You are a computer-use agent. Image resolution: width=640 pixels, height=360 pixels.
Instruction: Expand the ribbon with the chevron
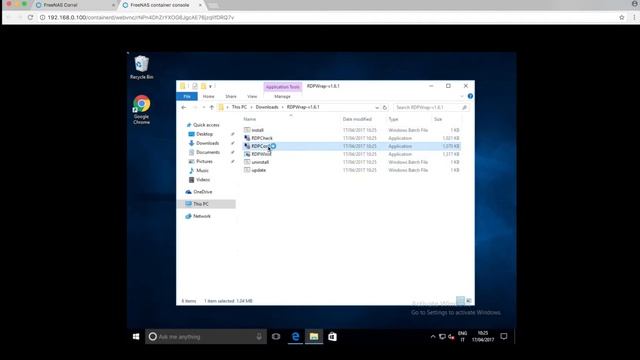462,96
